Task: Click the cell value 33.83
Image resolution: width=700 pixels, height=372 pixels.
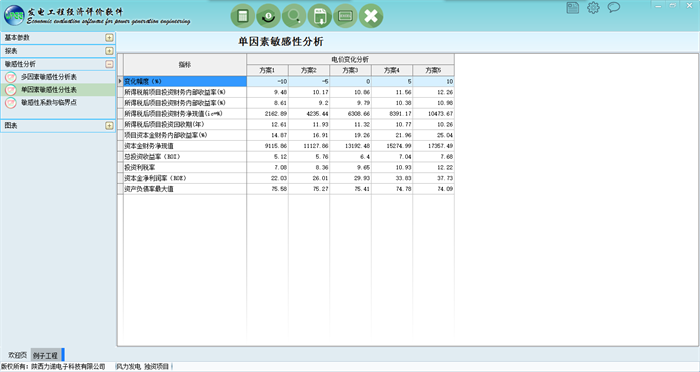Action: [x=392, y=178]
